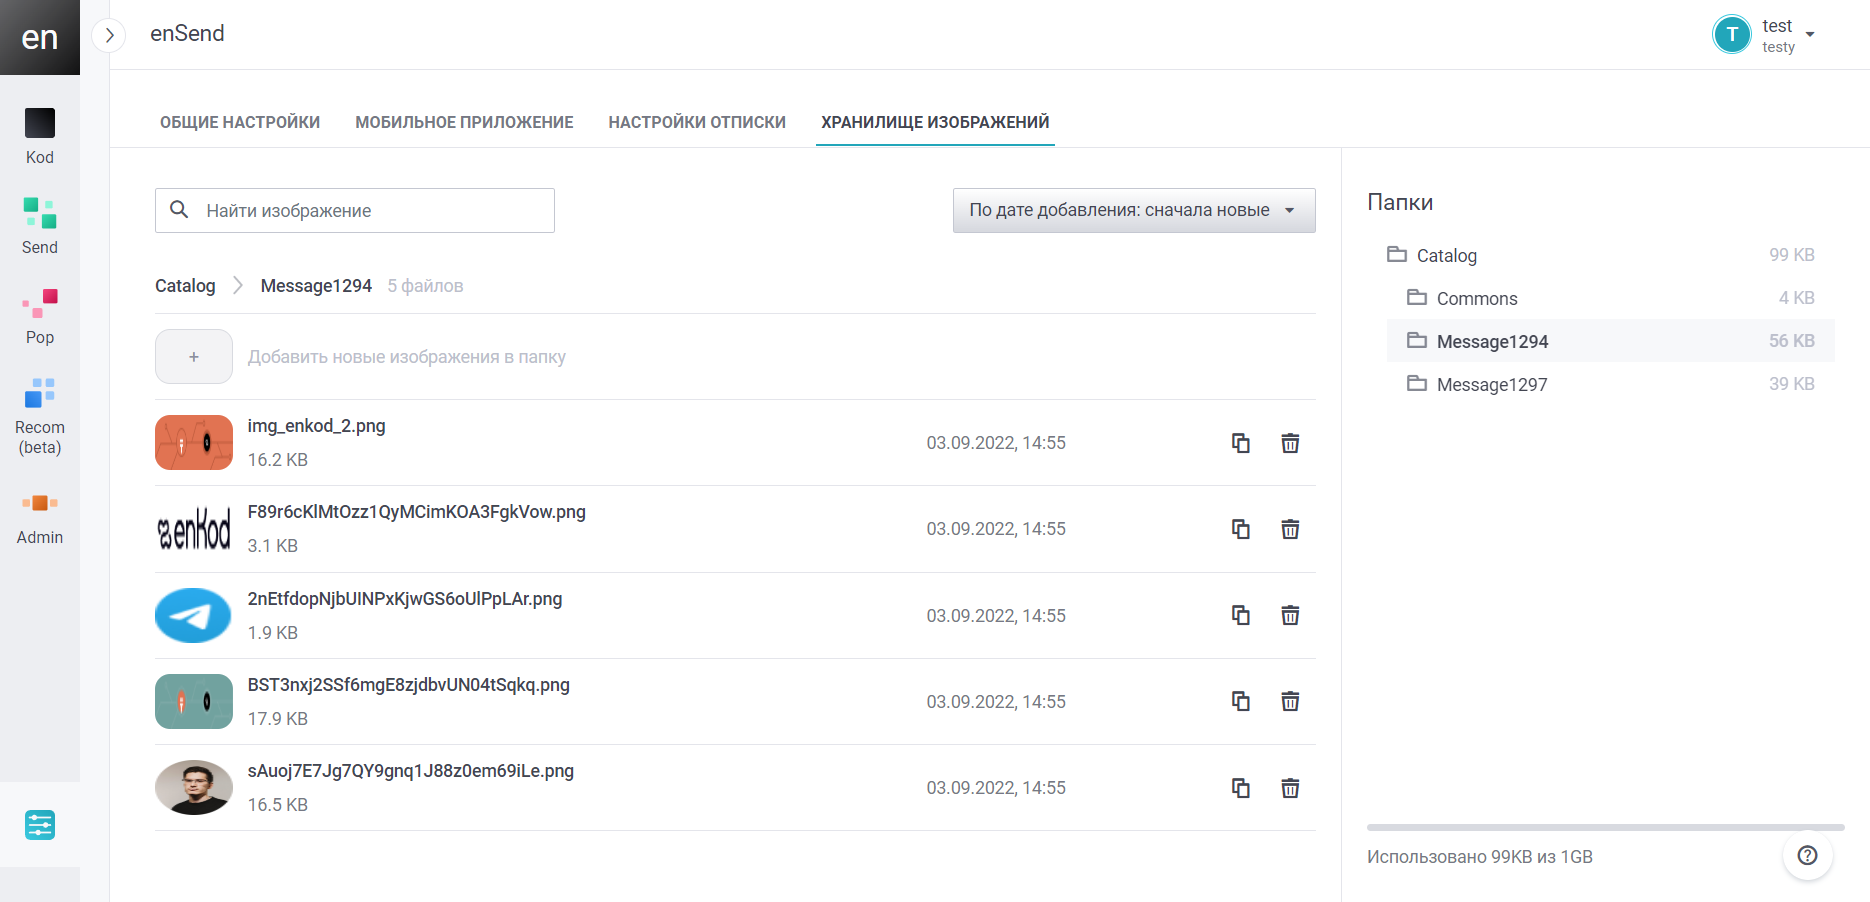
Task: Delete the img_enkod_2.png file
Action: point(1290,443)
